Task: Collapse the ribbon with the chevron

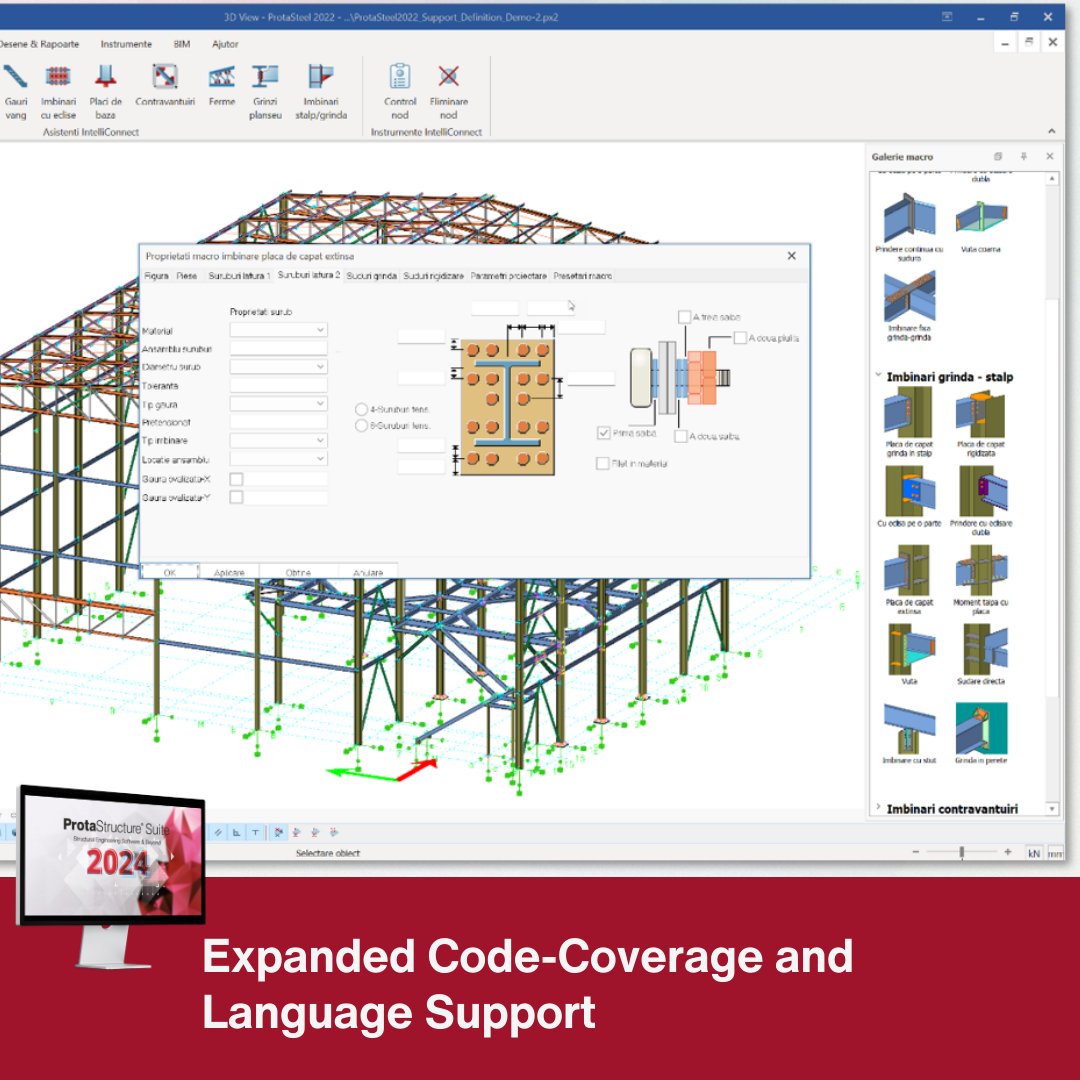Action: [1051, 131]
